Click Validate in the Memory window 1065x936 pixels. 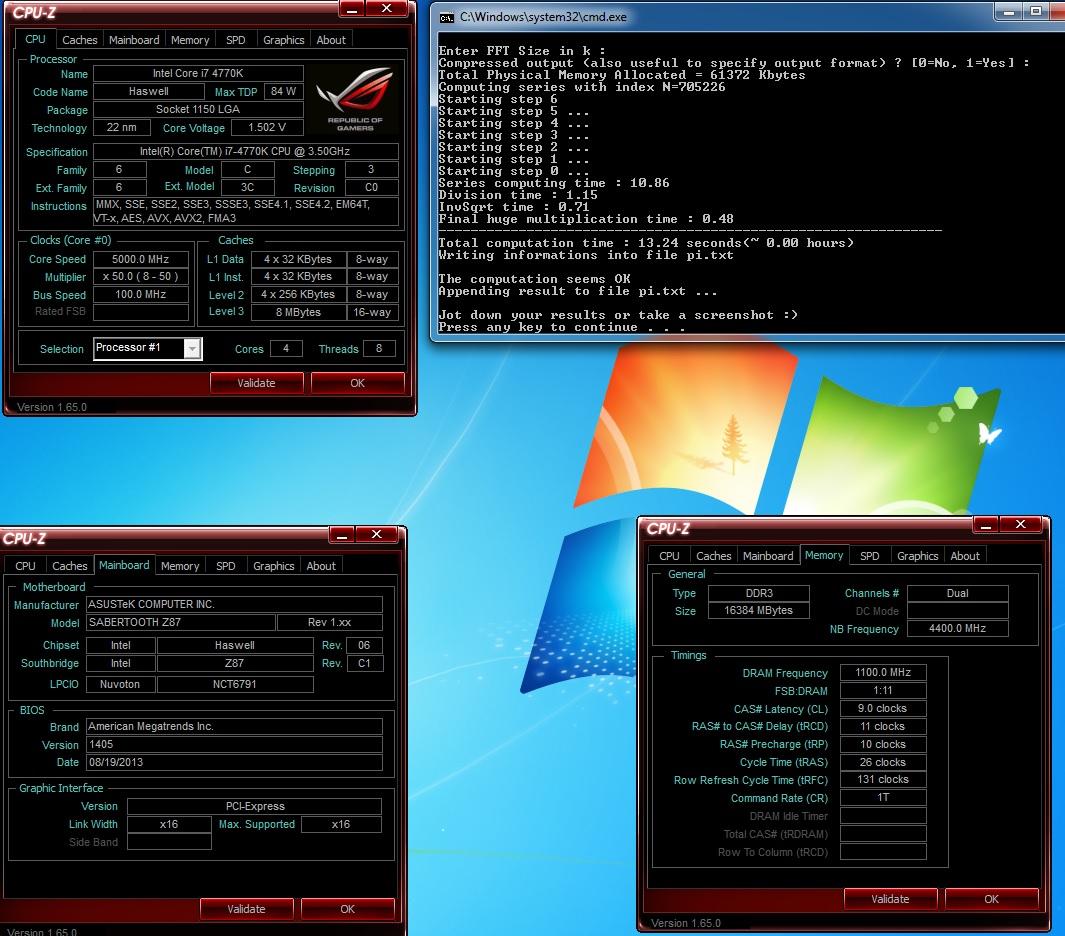point(890,899)
